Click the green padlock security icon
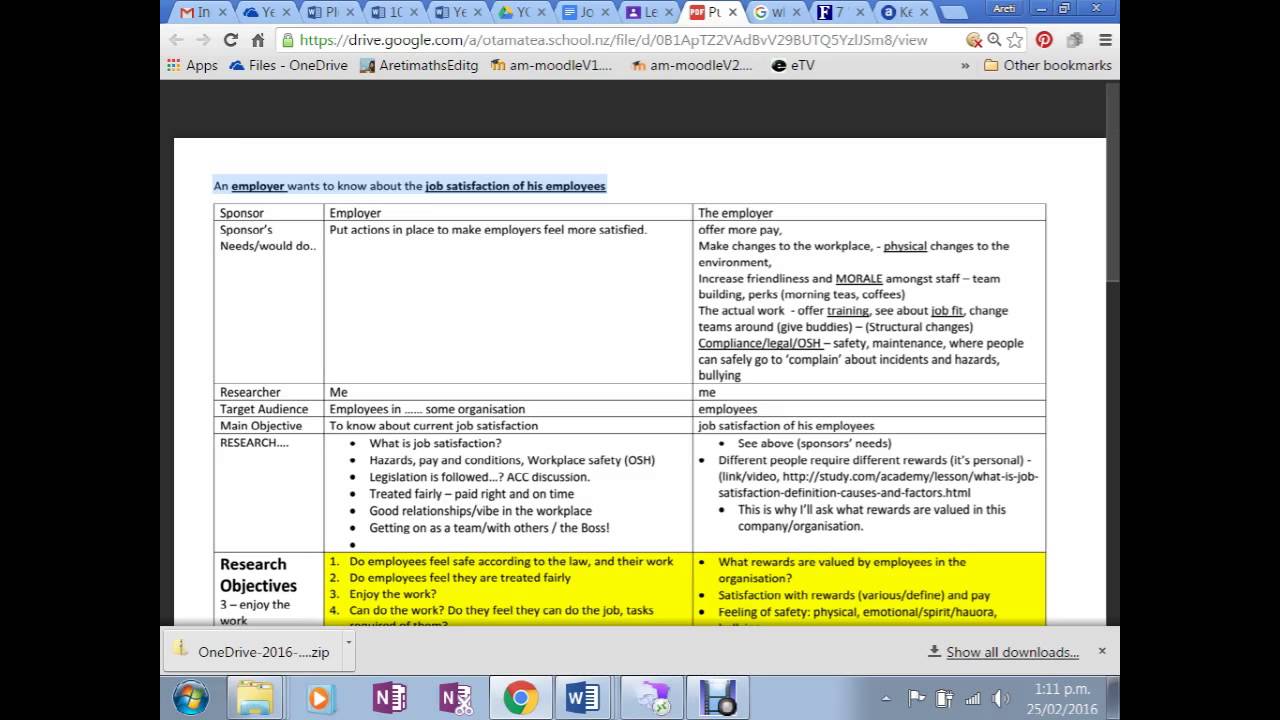The image size is (1280, 720). [x=288, y=40]
